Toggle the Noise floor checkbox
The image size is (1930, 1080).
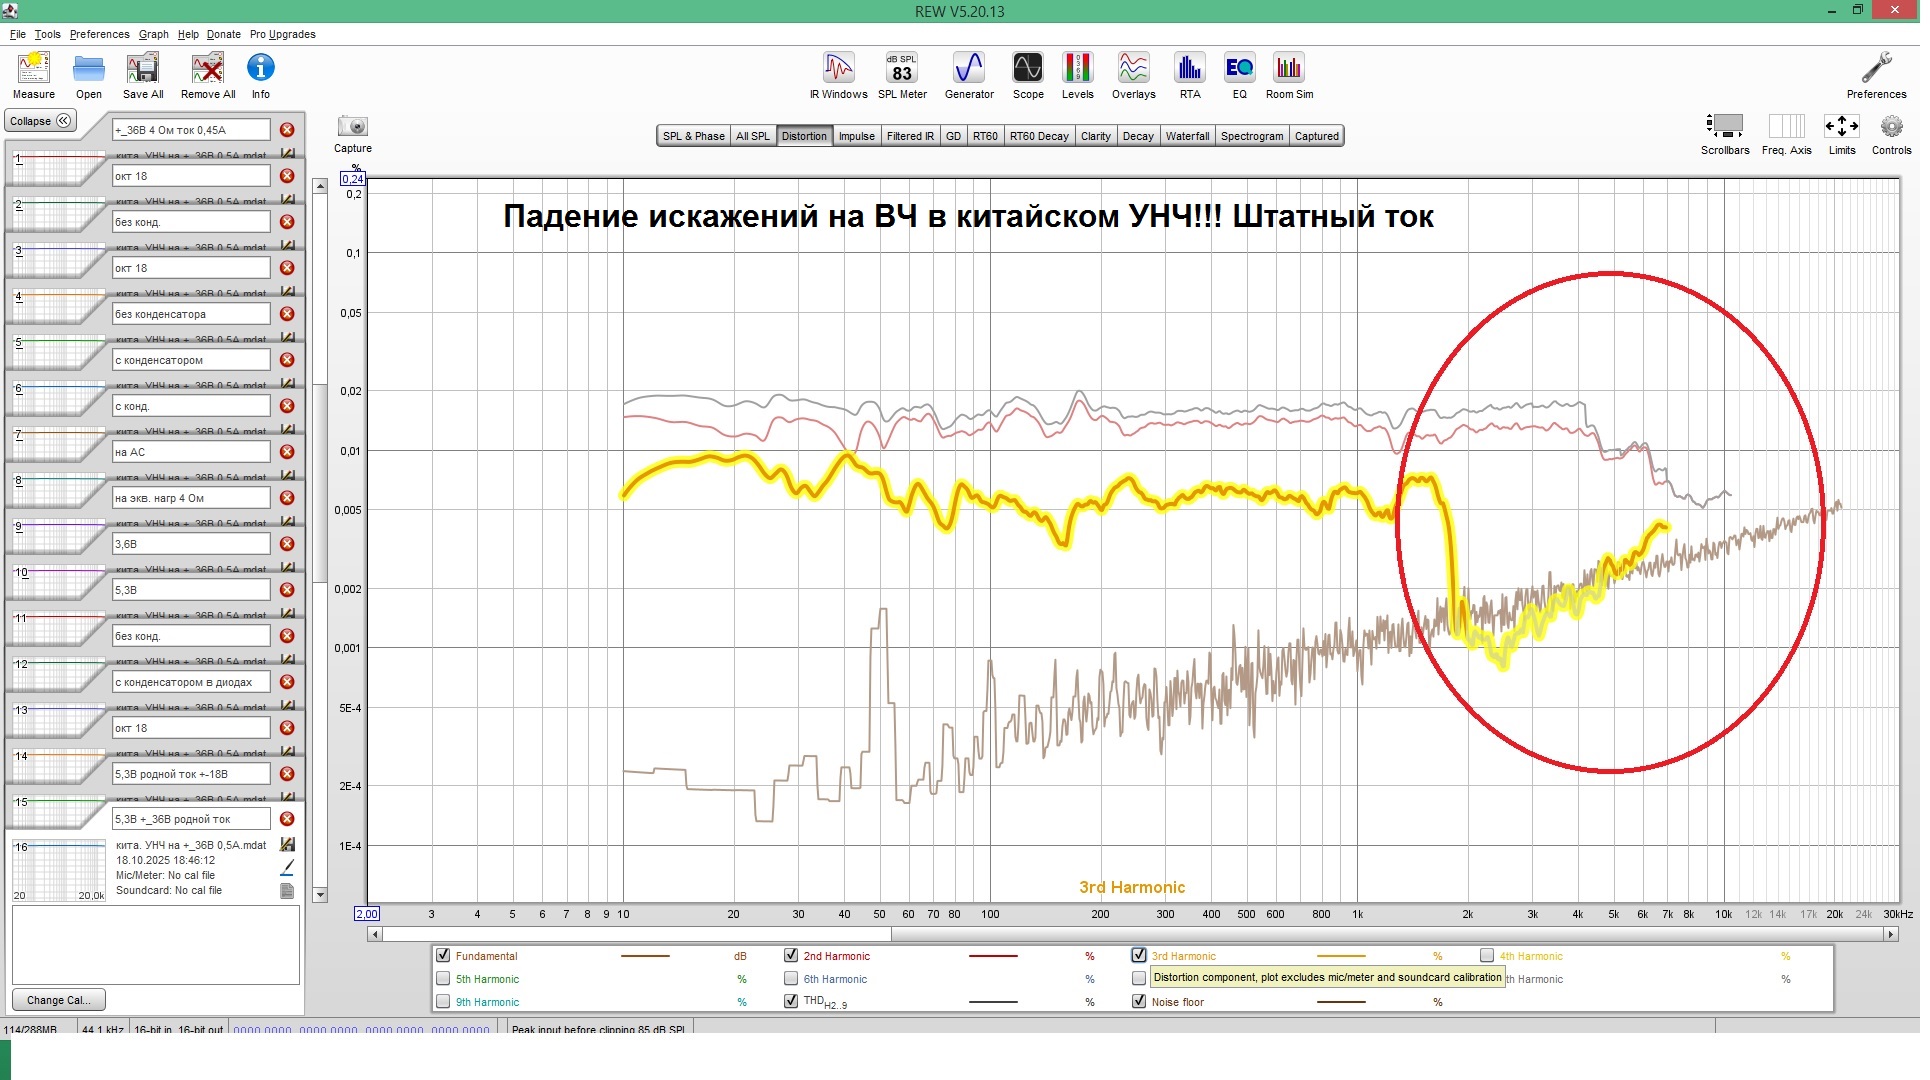pos(1139,1002)
